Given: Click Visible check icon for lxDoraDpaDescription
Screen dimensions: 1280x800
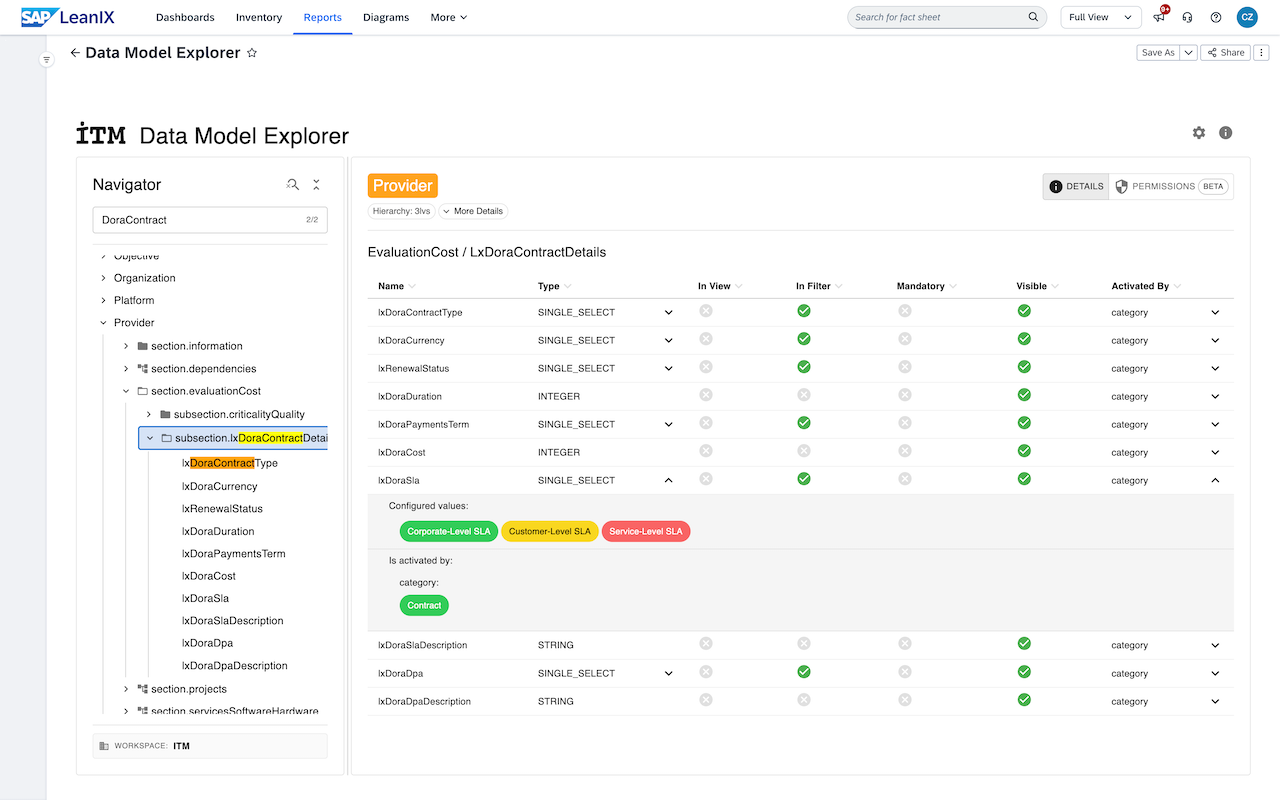Looking at the screenshot, I should (1024, 700).
